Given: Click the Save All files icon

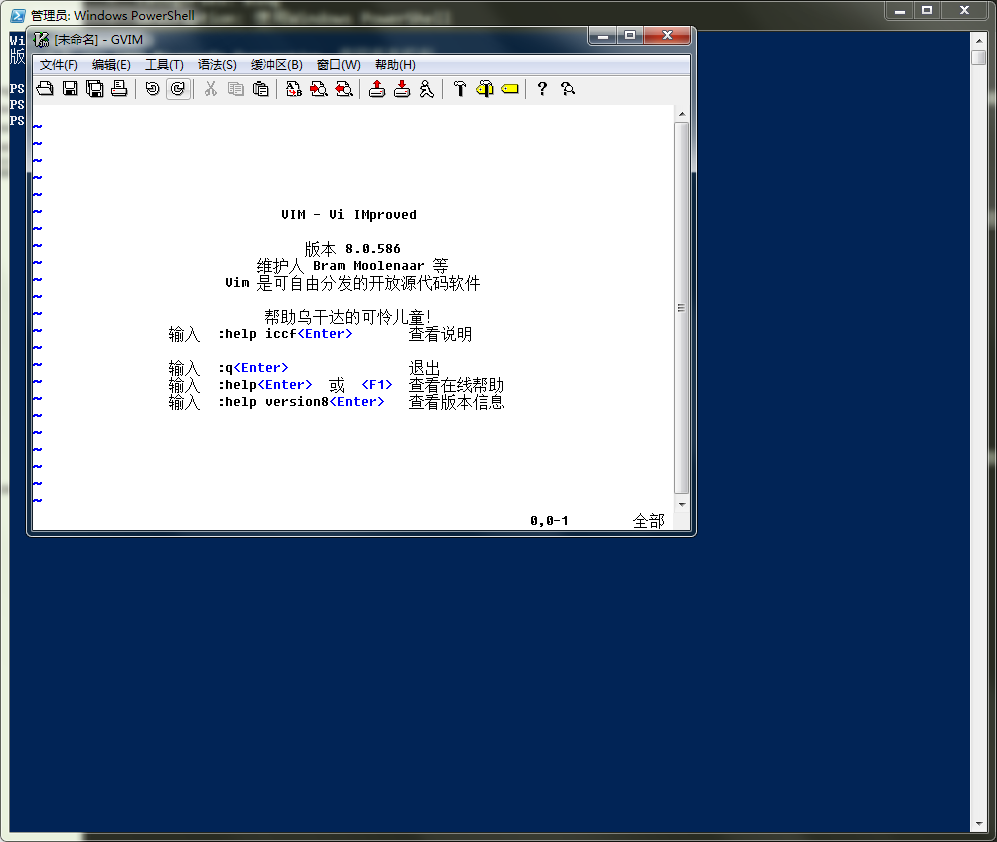Looking at the screenshot, I should click(95, 89).
